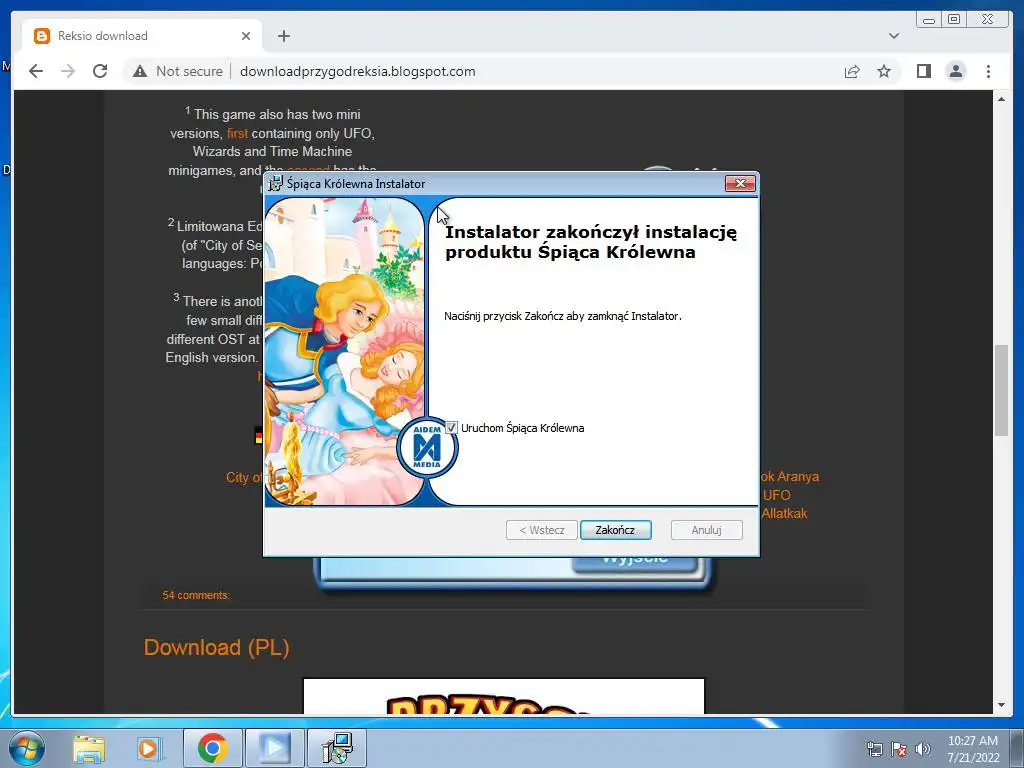Image resolution: width=1024 pixels, height=768 pixels.
Task: Click the orange UFO link
Action: click(776, 495)
